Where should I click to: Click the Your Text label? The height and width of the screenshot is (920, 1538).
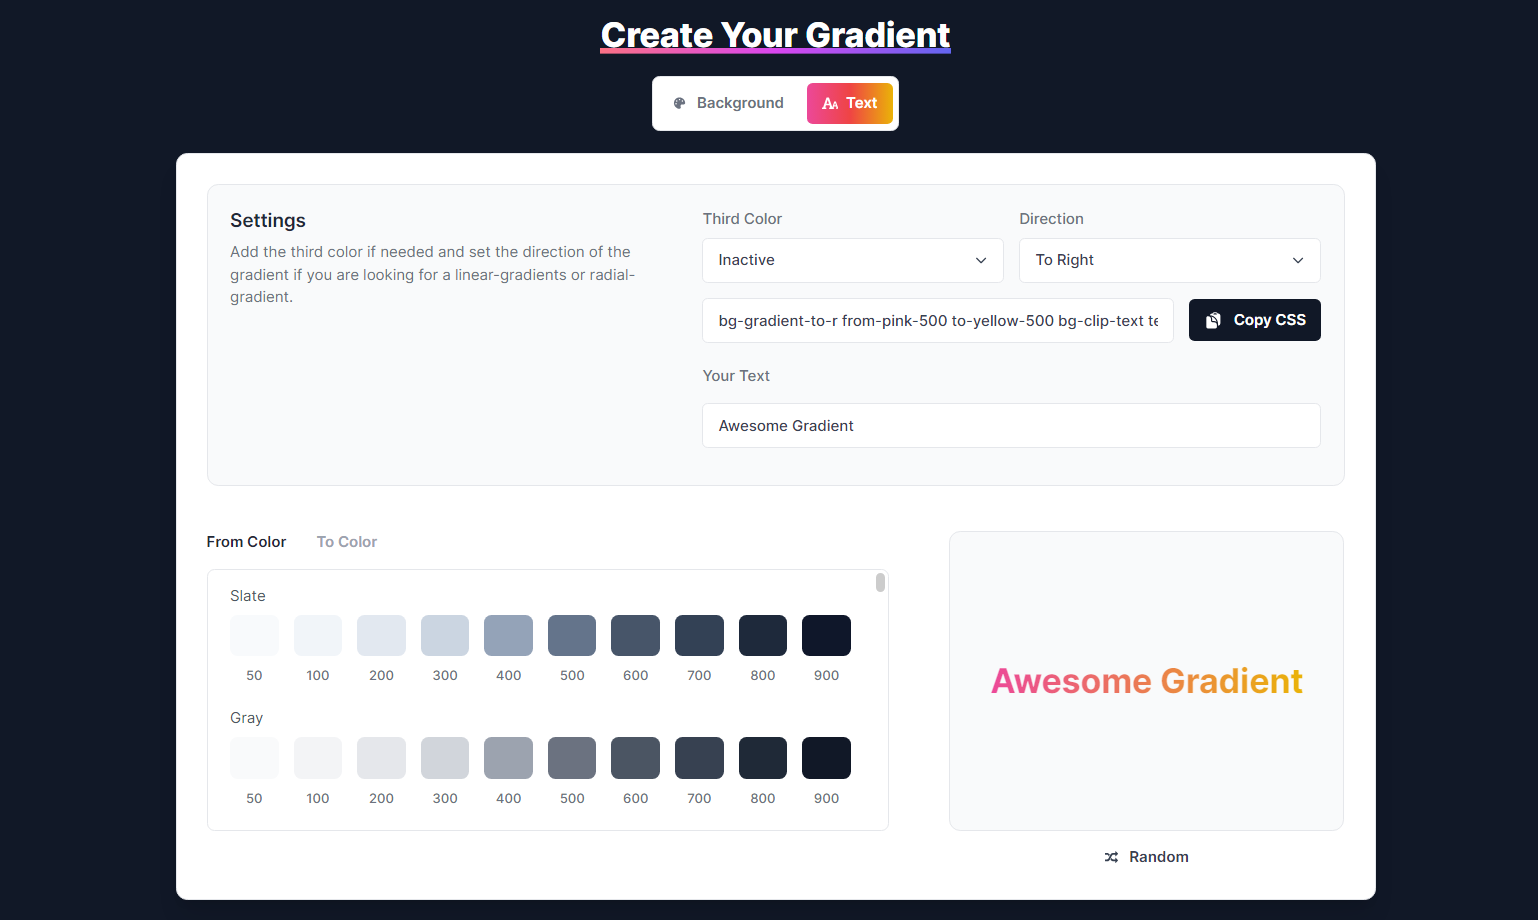click(x=736, y=376)
